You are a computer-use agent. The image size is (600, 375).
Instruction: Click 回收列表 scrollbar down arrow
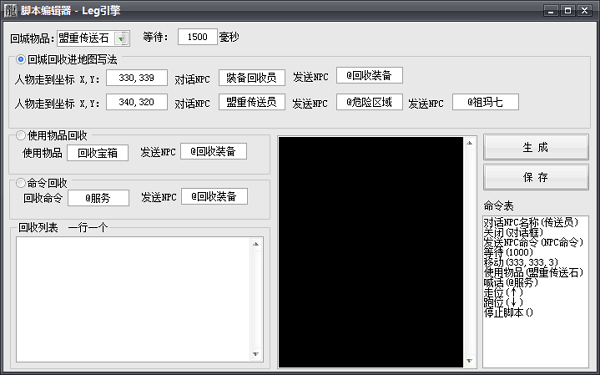click(x=256, y=354)
